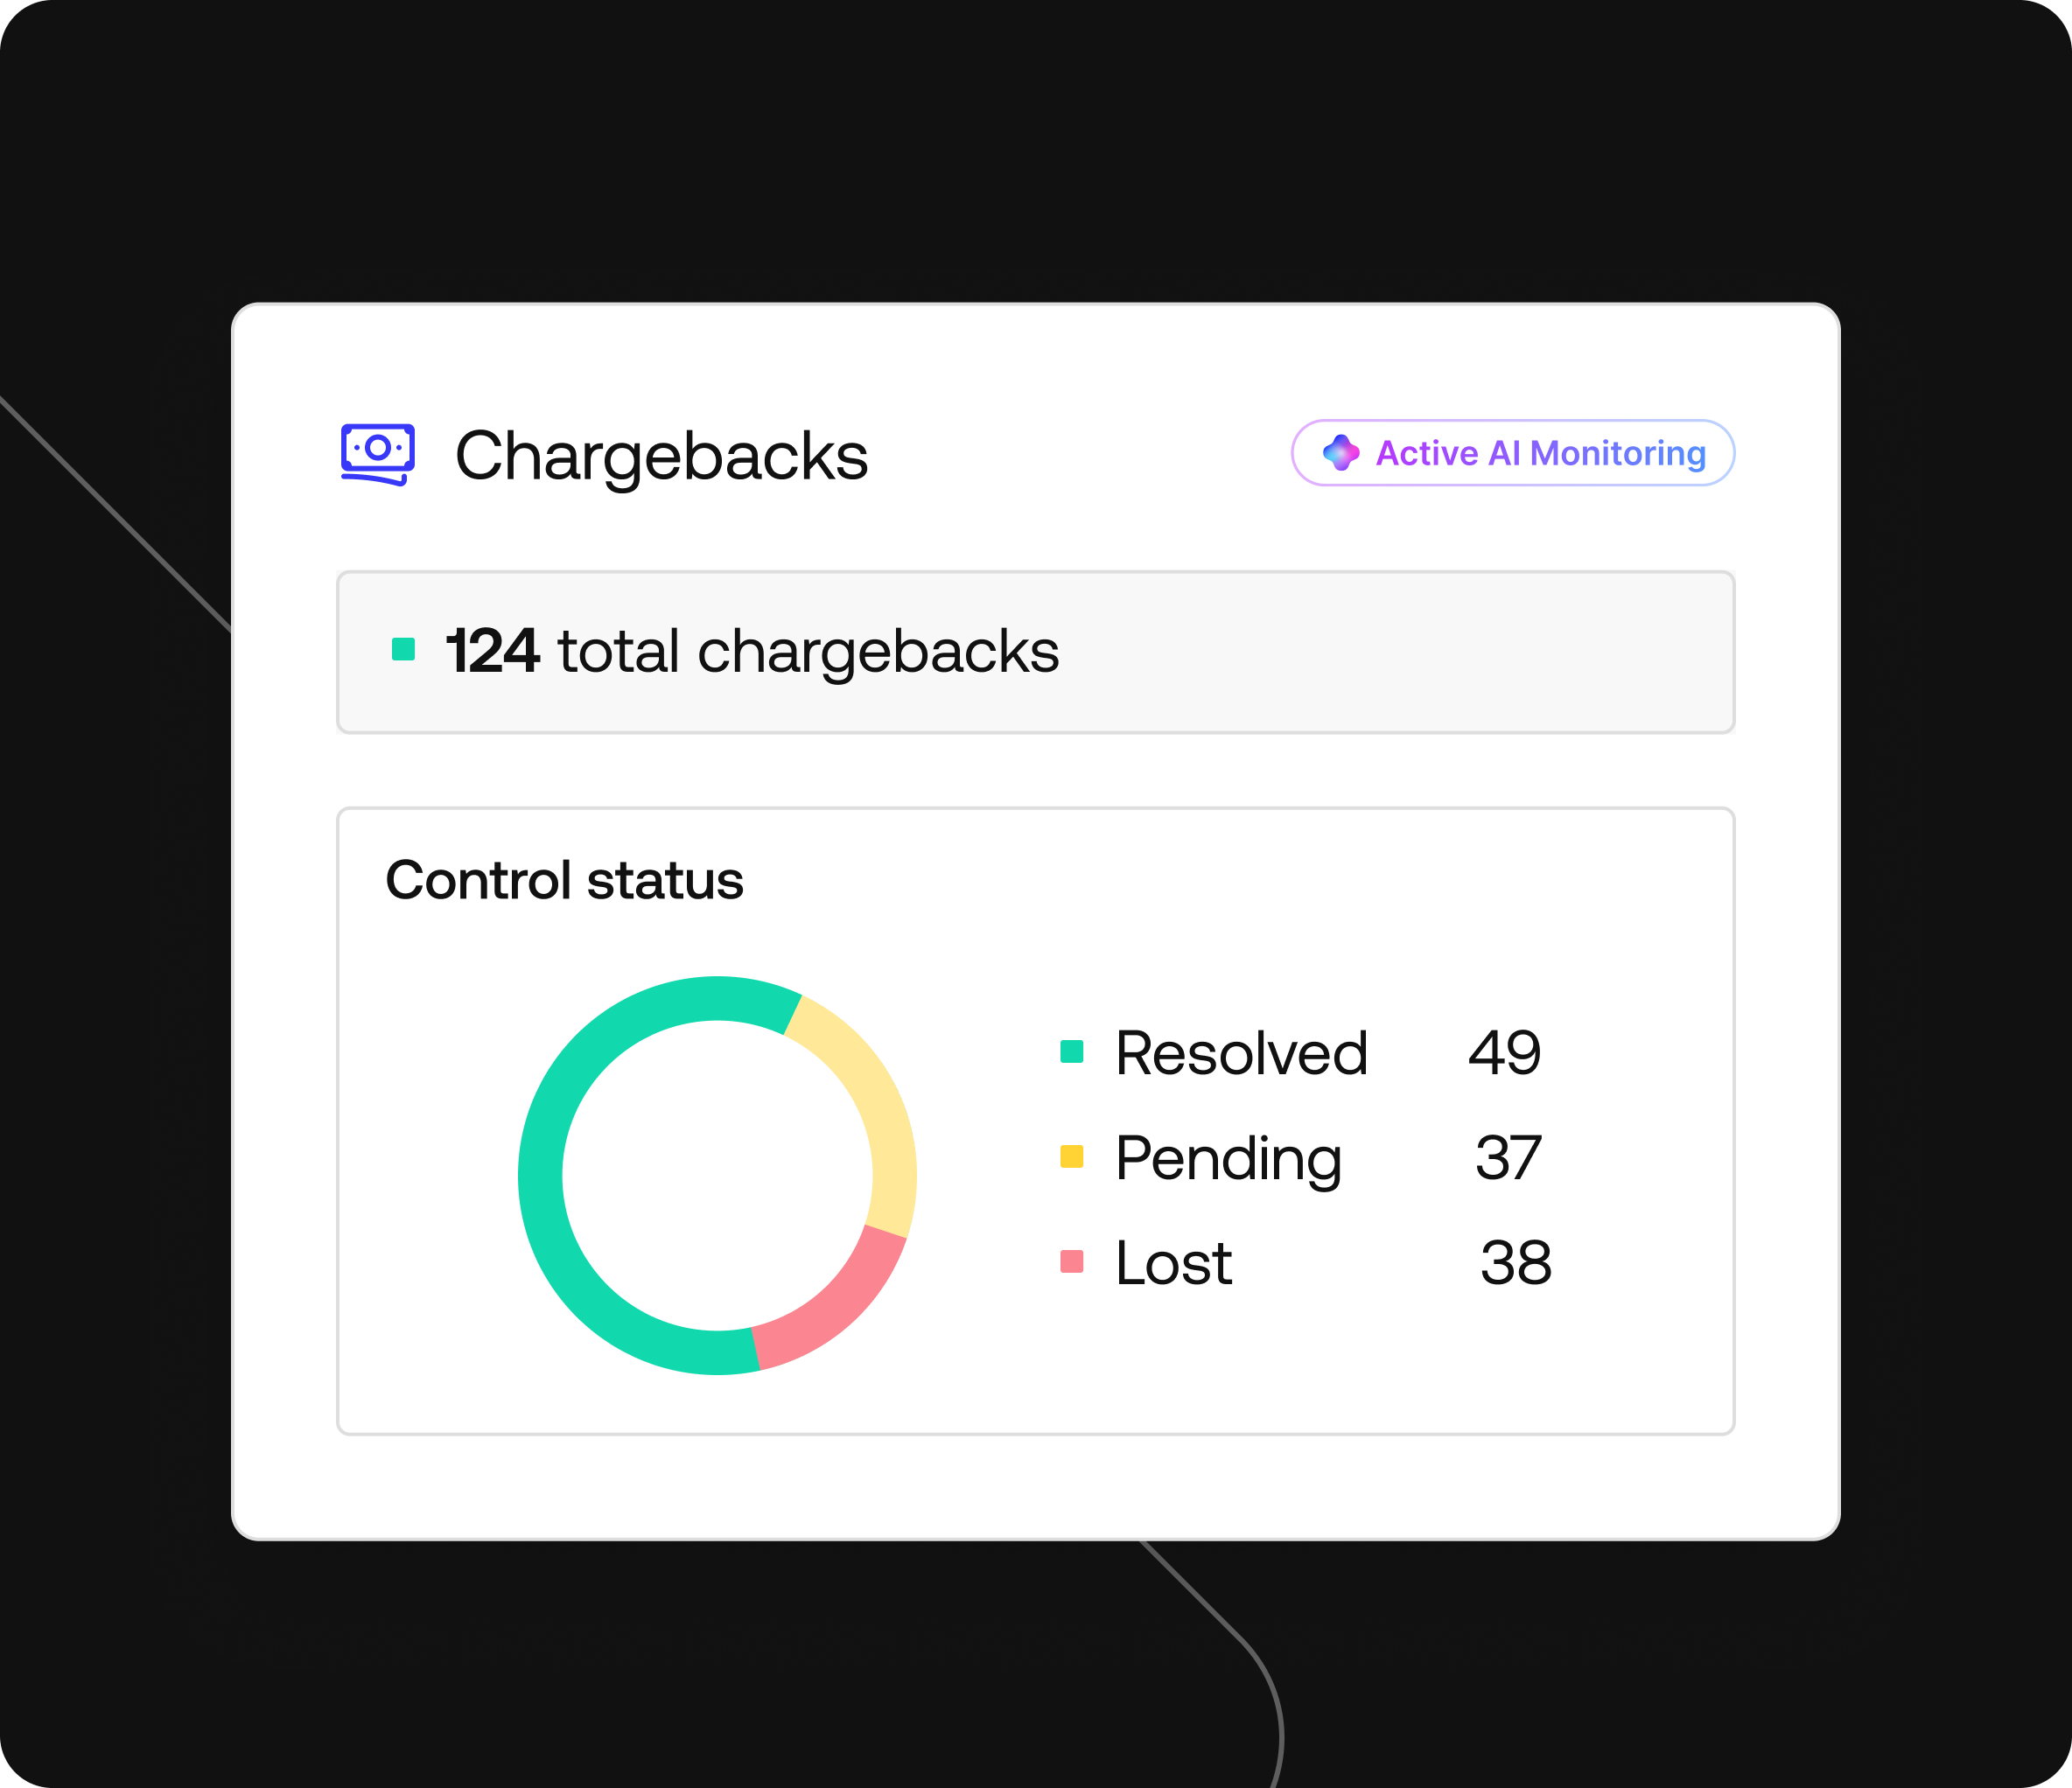Click the Resolved count of 49

1504,1052
